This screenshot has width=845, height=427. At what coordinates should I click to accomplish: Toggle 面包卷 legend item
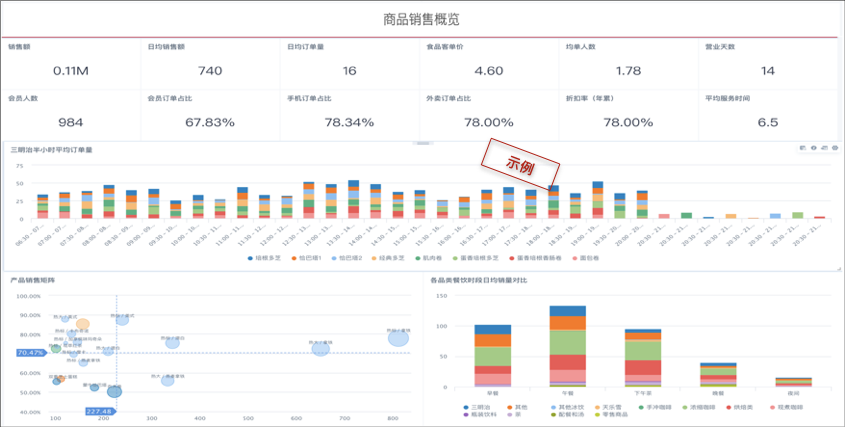coord(587,258)
